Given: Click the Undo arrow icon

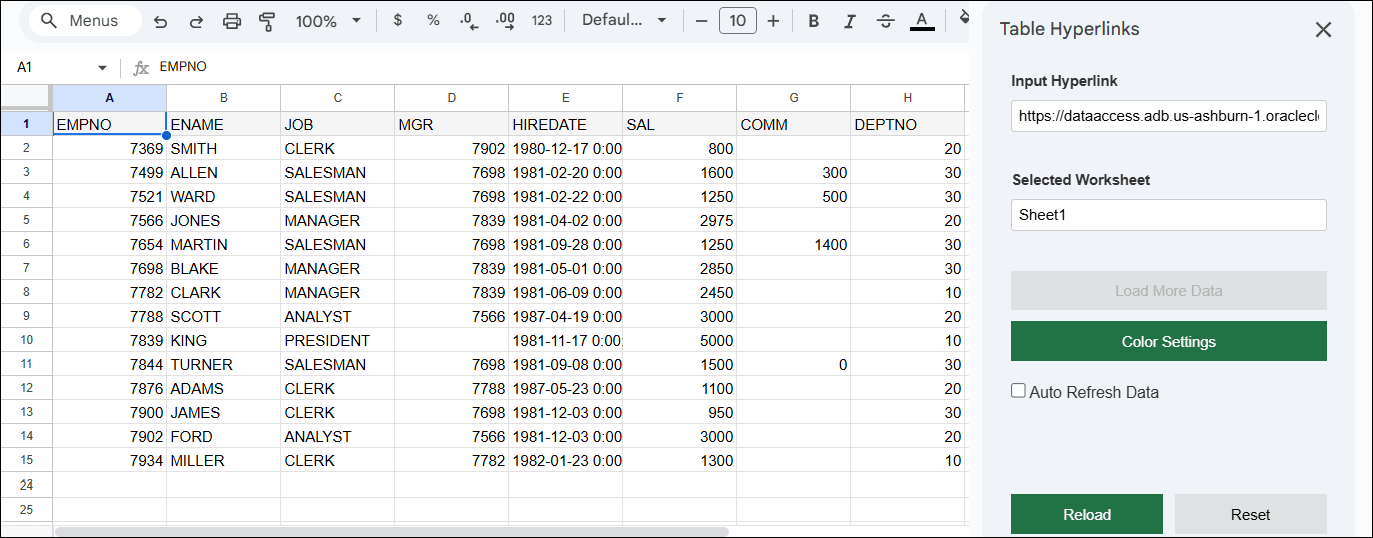Looking at the screenshot, I should [160, 21].
